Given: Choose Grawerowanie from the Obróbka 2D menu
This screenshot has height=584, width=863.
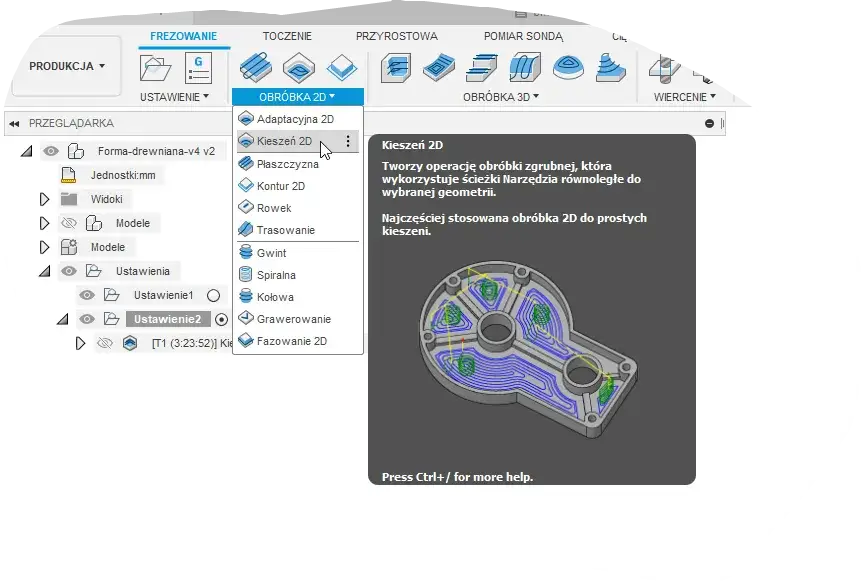Looking at the screenshot, I should tap(287, 319).
